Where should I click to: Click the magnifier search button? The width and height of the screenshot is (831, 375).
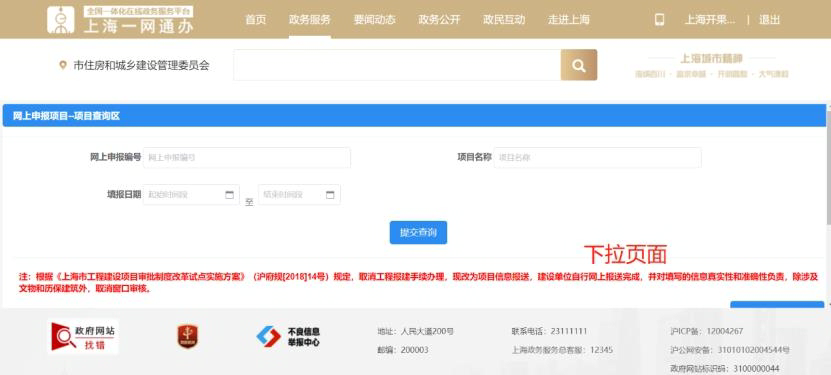click(579, 65)
